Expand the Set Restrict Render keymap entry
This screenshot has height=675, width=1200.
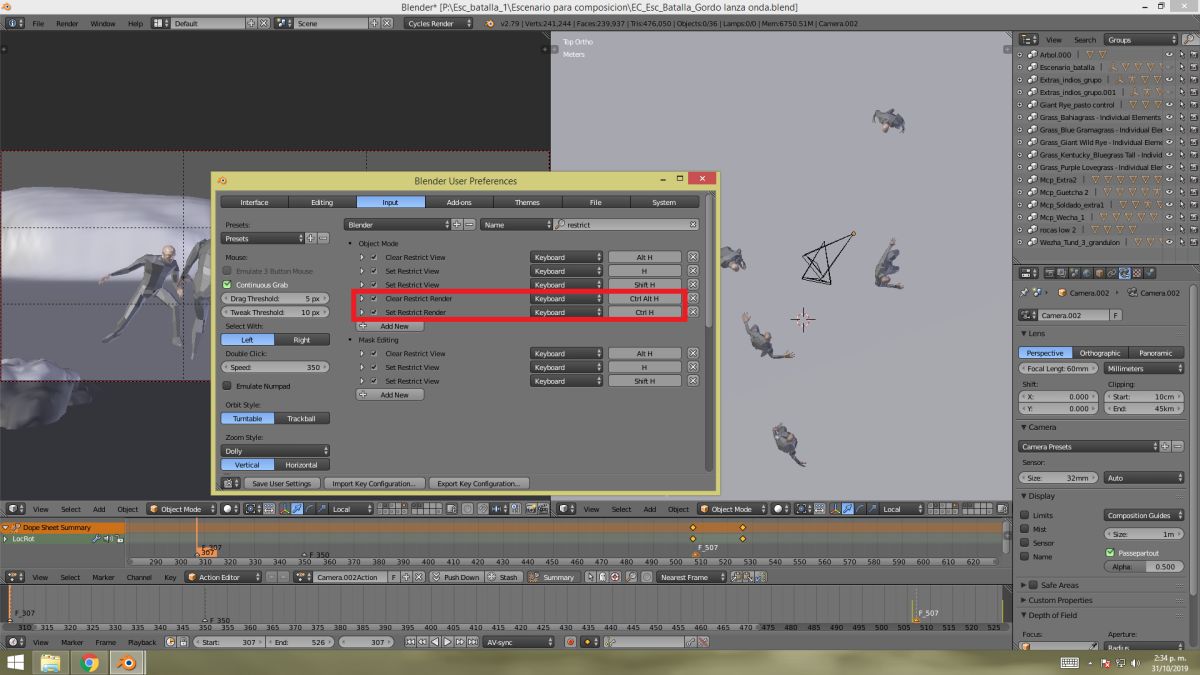362,312
